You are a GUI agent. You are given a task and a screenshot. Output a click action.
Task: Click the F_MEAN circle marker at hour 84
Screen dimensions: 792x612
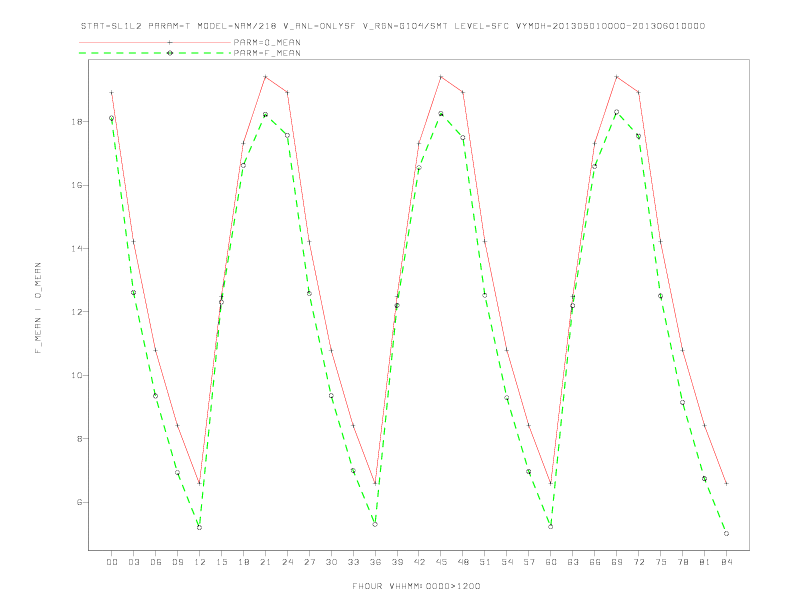(x=726, y=534)
